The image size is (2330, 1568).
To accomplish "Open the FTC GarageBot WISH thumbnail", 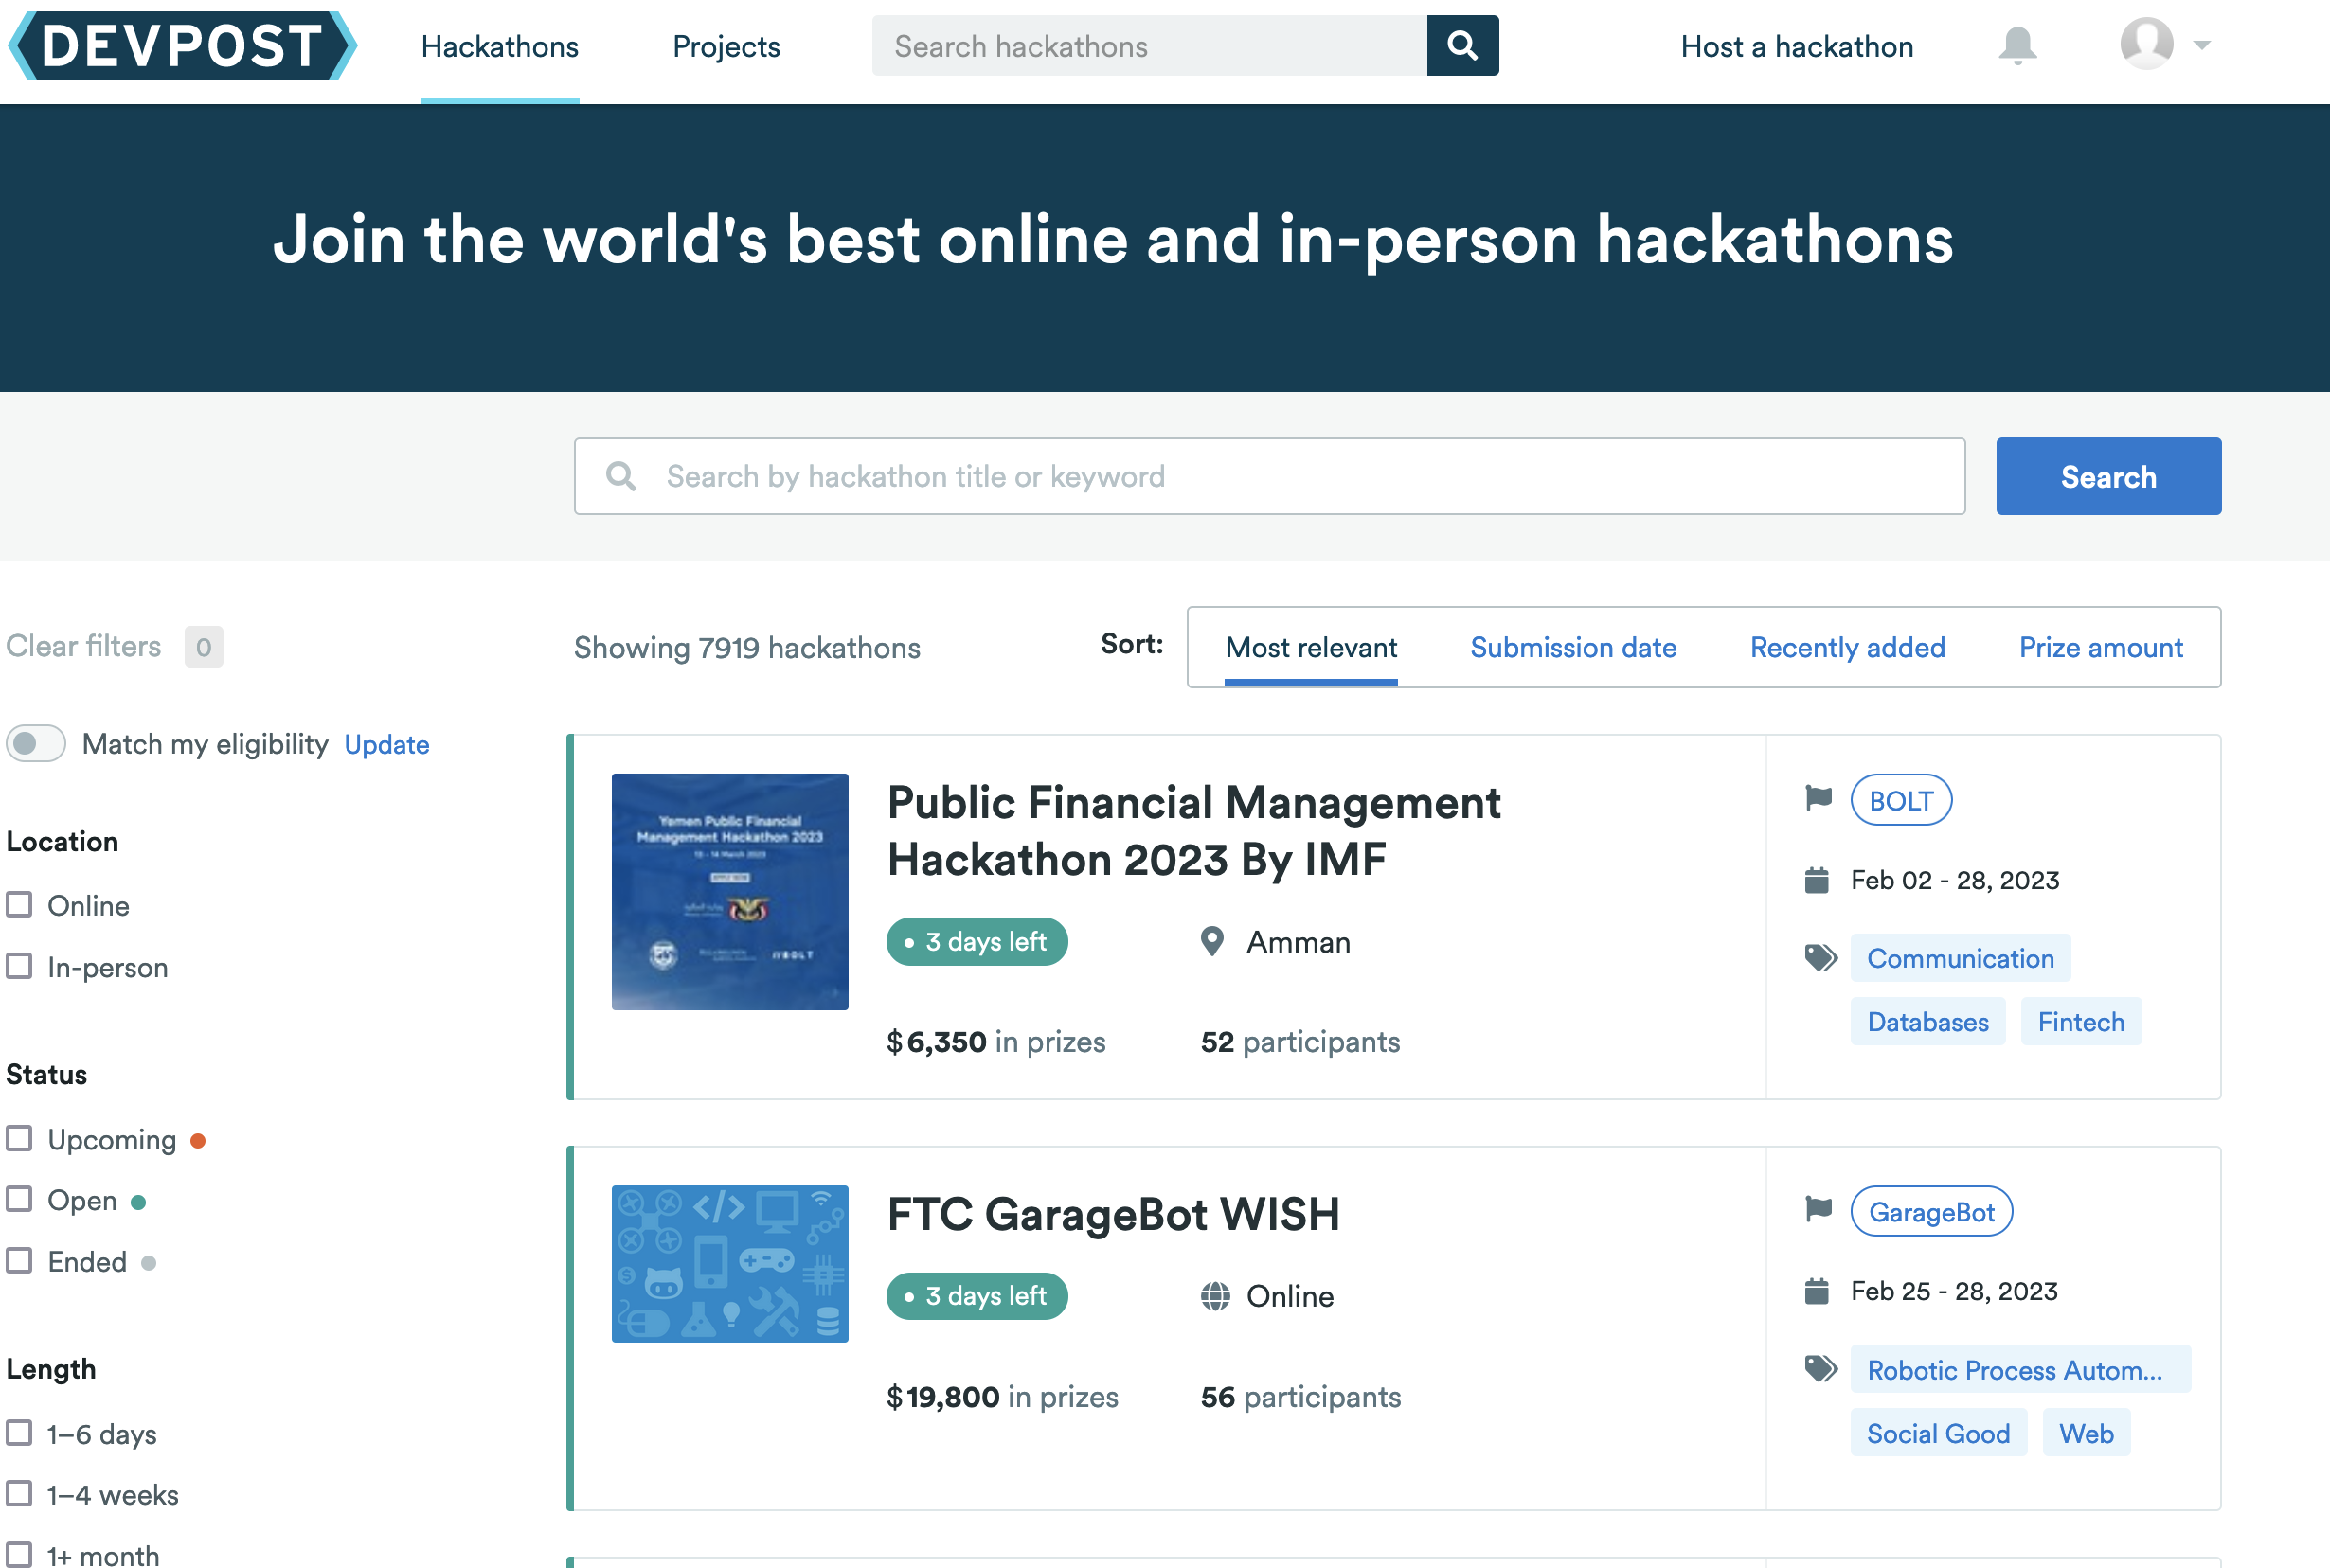I will point(730,1264).
